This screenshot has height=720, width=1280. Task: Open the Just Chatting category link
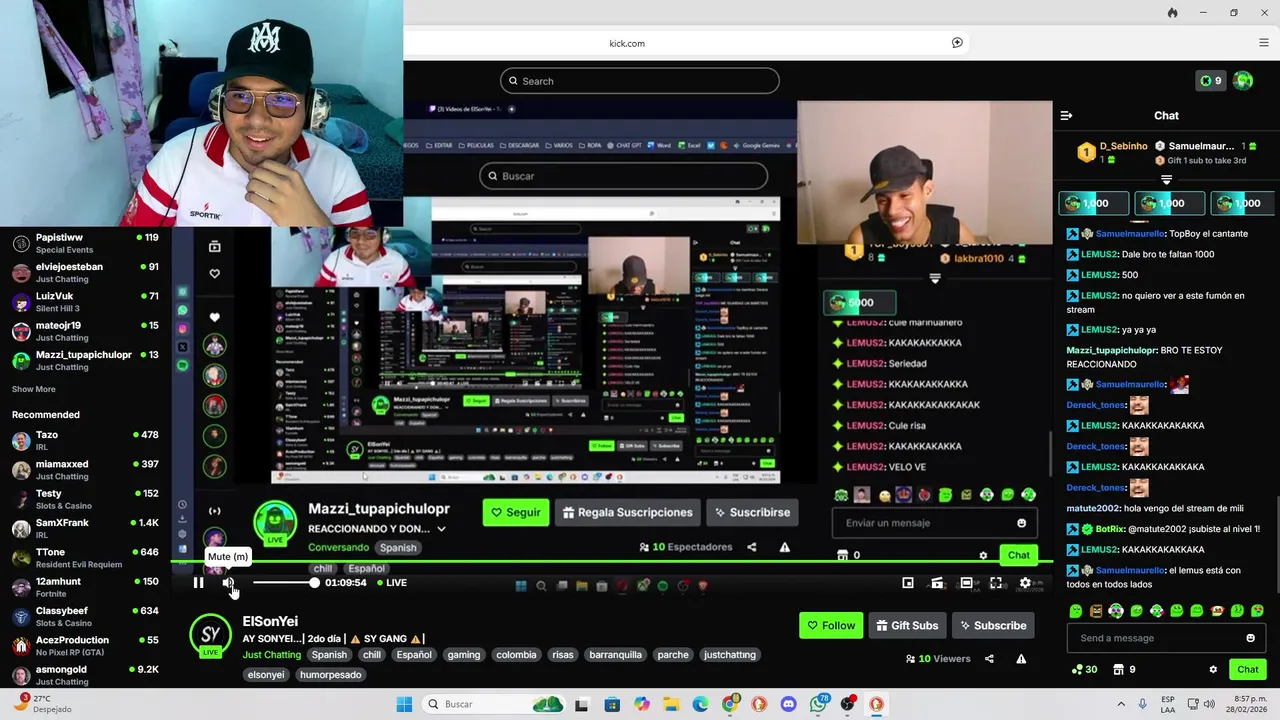click(271, 655)
